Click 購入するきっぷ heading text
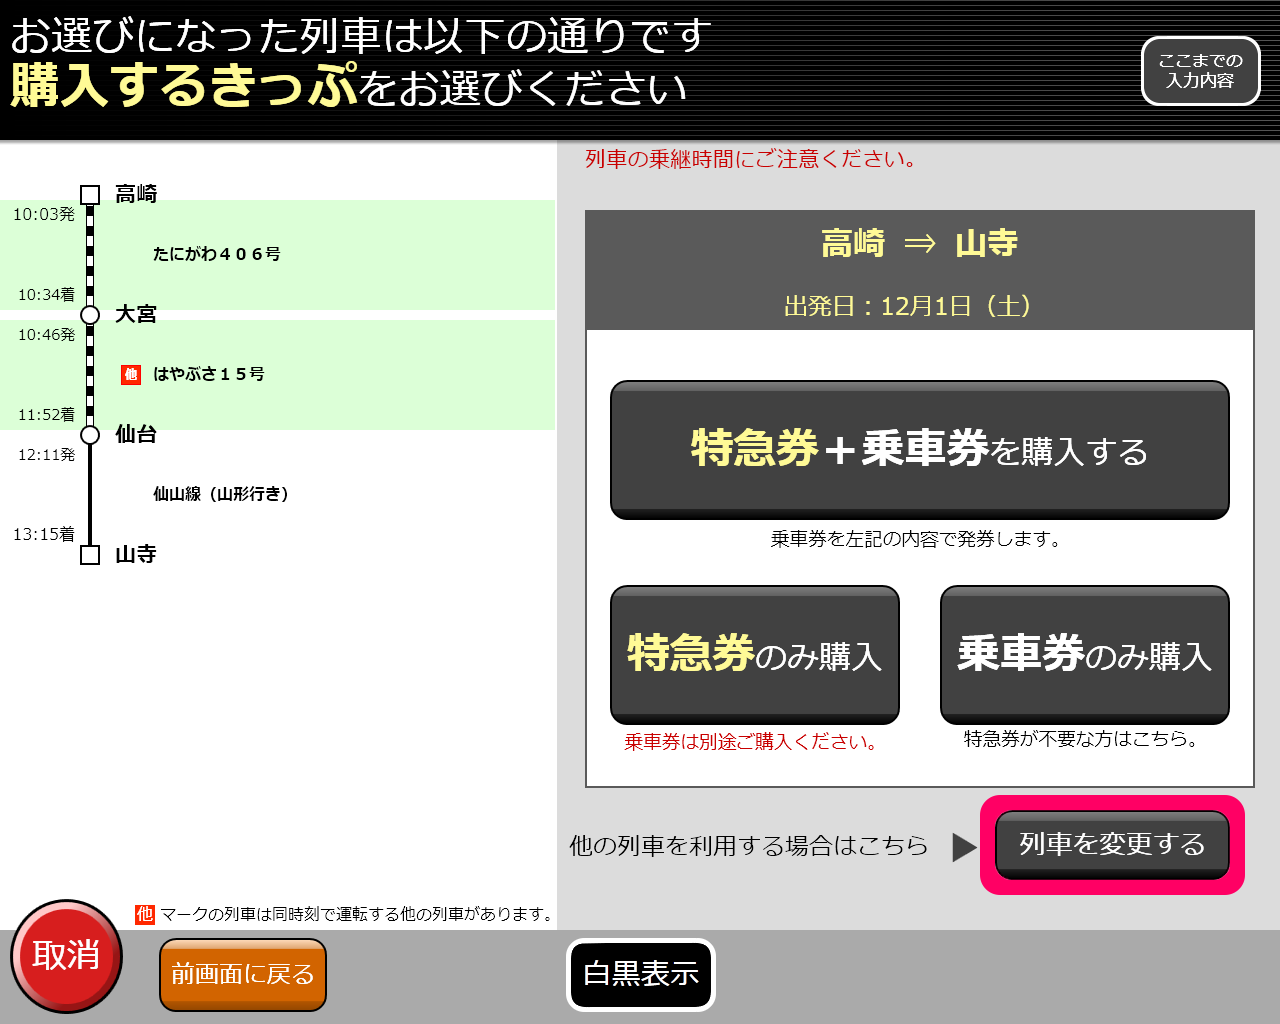The image size is (1280, 1024). (x=184, y=85)
